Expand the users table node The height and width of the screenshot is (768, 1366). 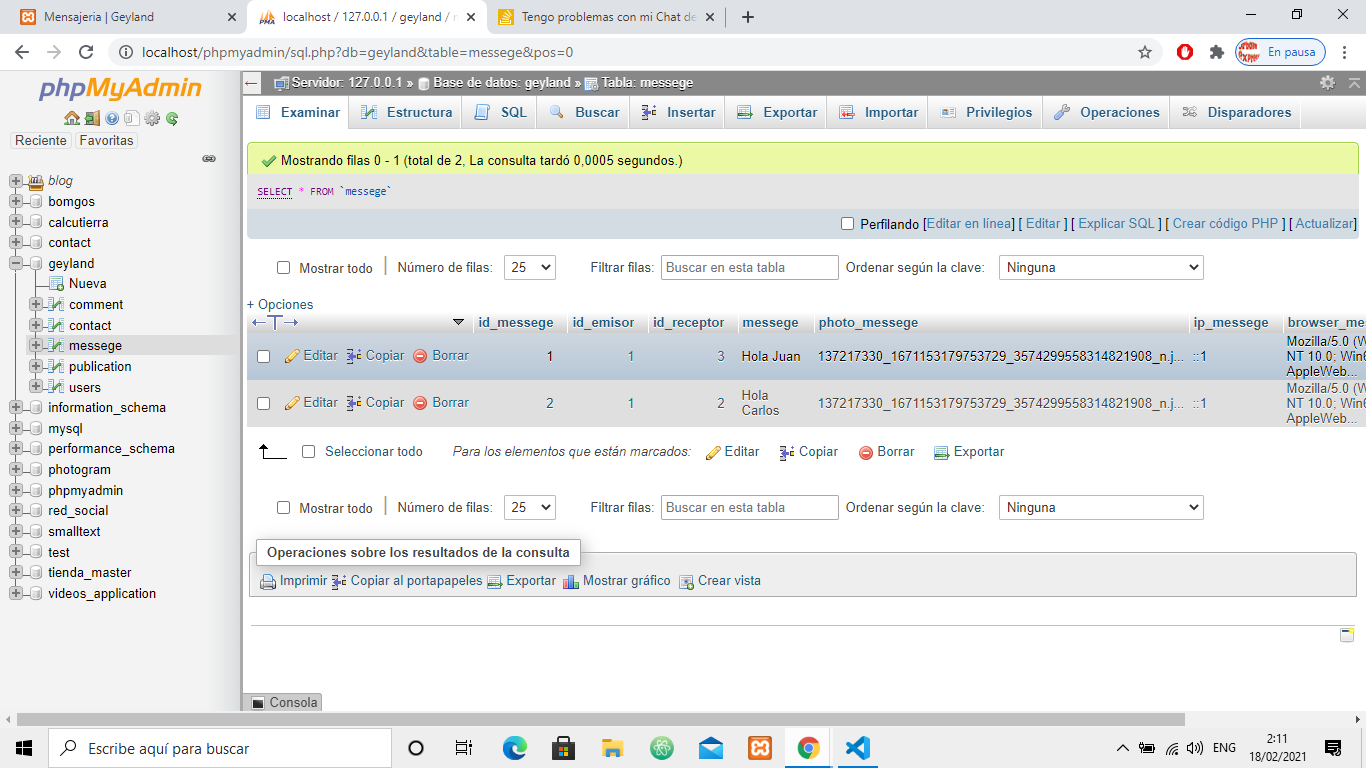36,387
